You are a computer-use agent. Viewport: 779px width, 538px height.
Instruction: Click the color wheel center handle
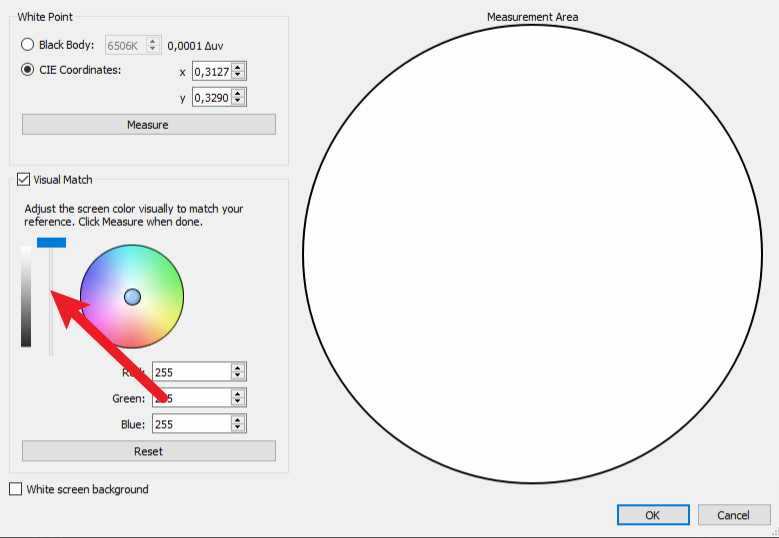[x=132, y=297]
